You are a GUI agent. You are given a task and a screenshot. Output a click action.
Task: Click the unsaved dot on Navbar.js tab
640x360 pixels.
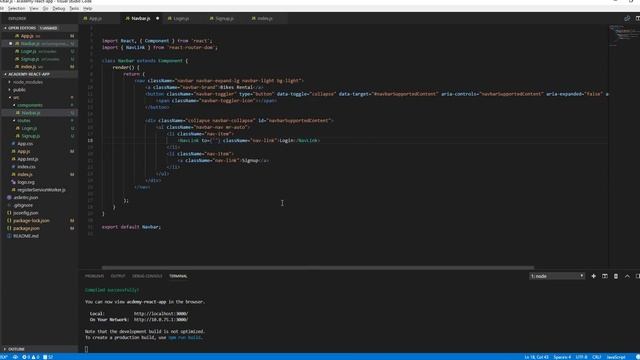pos(158,18)
